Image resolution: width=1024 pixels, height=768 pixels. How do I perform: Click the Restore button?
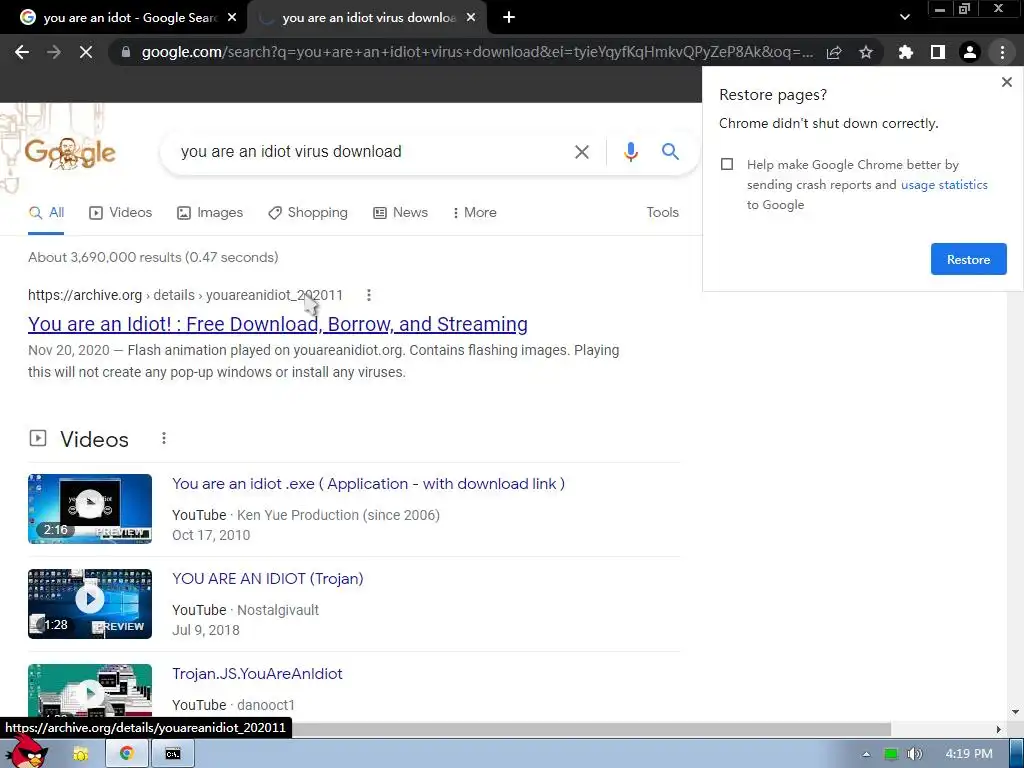click(x=968, y=259)
